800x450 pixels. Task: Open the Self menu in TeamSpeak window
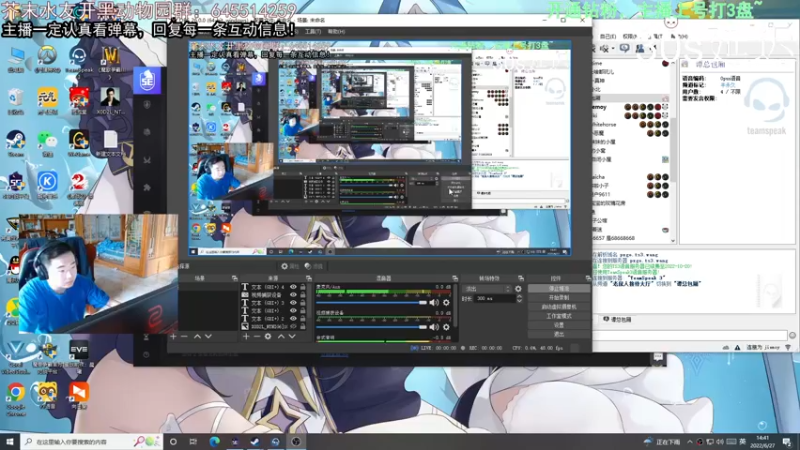tap(608, 36)
